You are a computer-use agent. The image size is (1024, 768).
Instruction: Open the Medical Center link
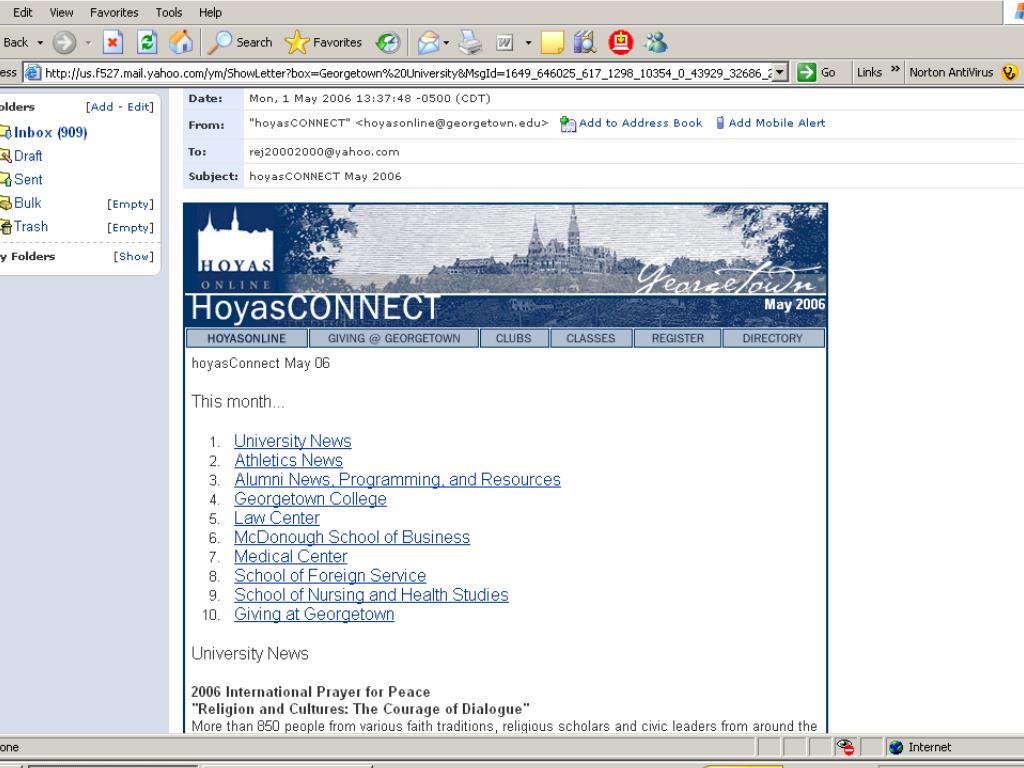coord(291,557)
